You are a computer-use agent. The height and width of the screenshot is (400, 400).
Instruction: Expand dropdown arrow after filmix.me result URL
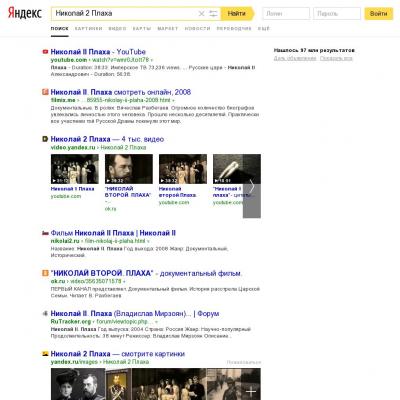point(173,100)
